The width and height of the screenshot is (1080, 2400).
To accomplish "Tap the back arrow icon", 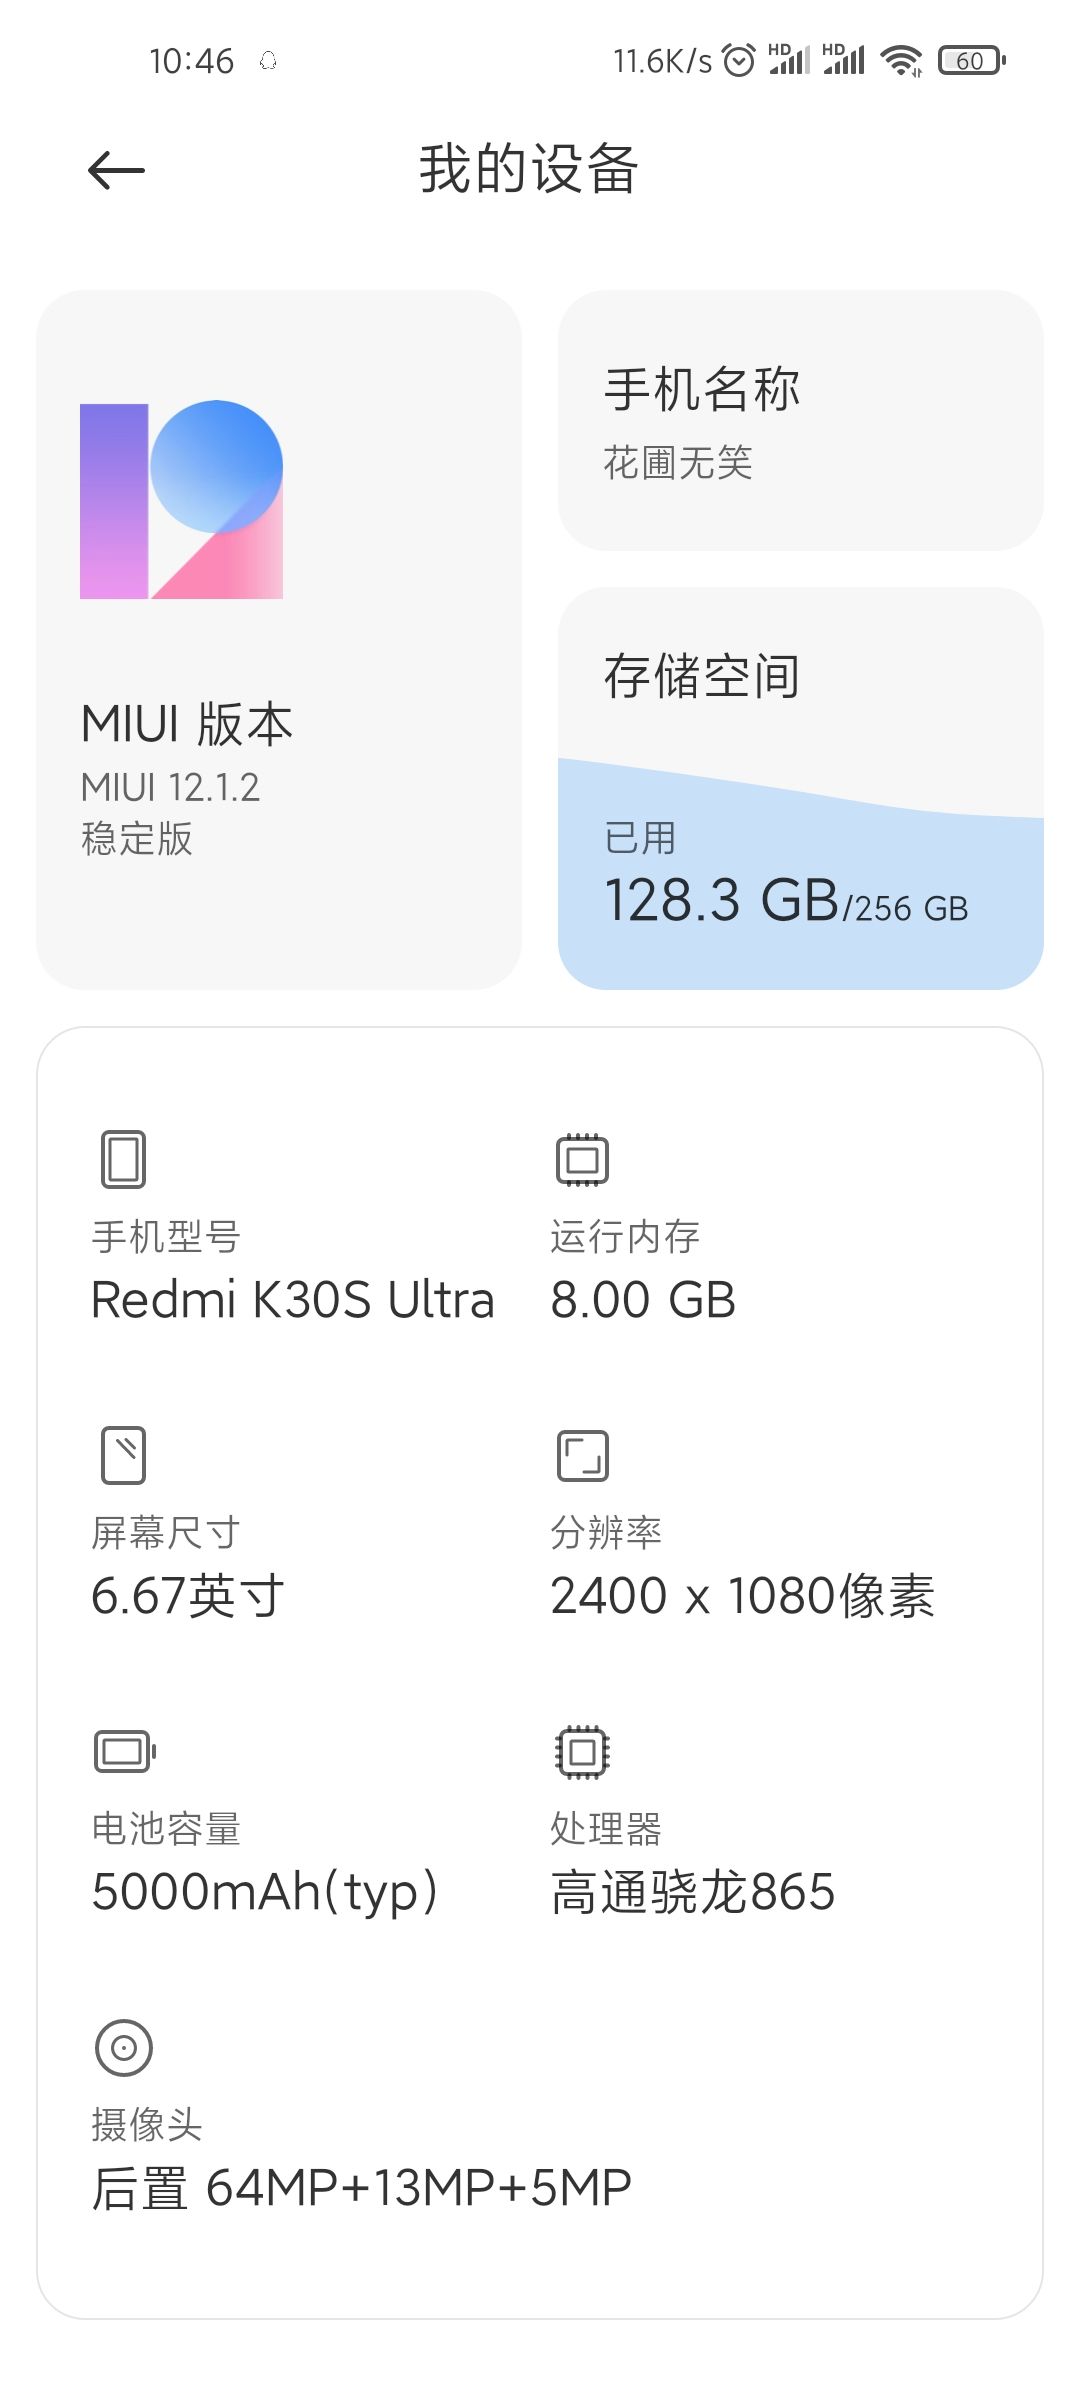I will coord(116,170).
